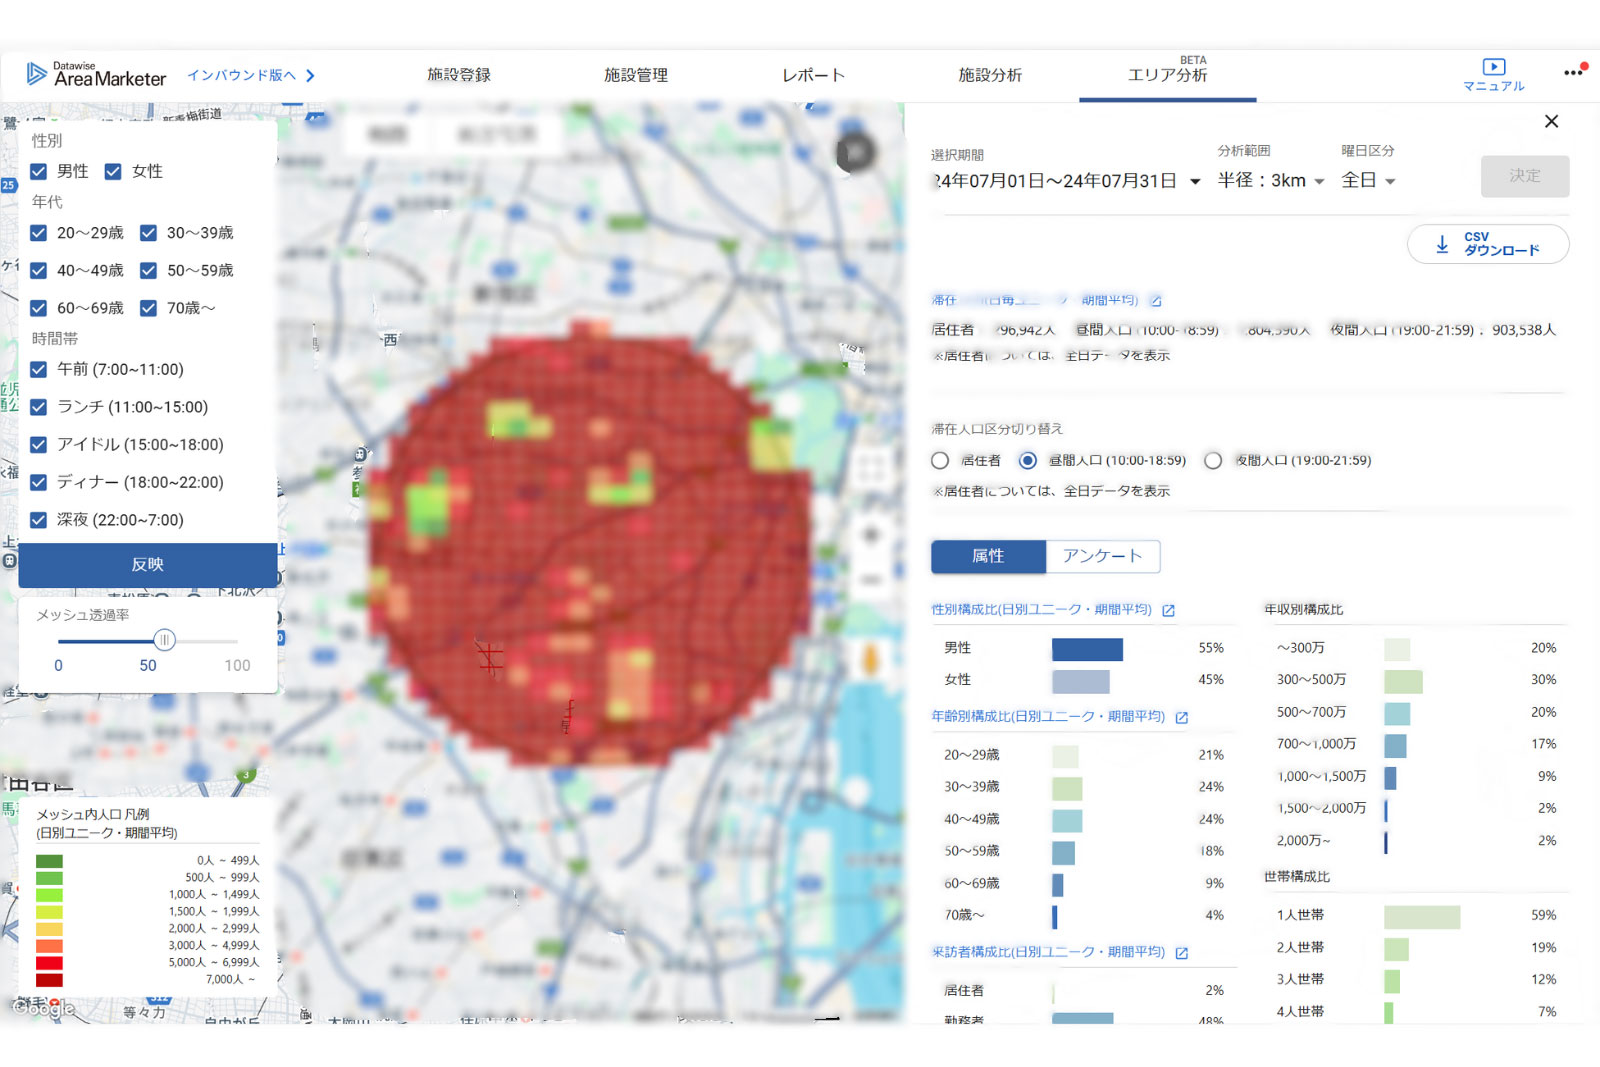
Task: Toggle the 70歳〜 age checkbox
Action: click(x=148, y=308)
